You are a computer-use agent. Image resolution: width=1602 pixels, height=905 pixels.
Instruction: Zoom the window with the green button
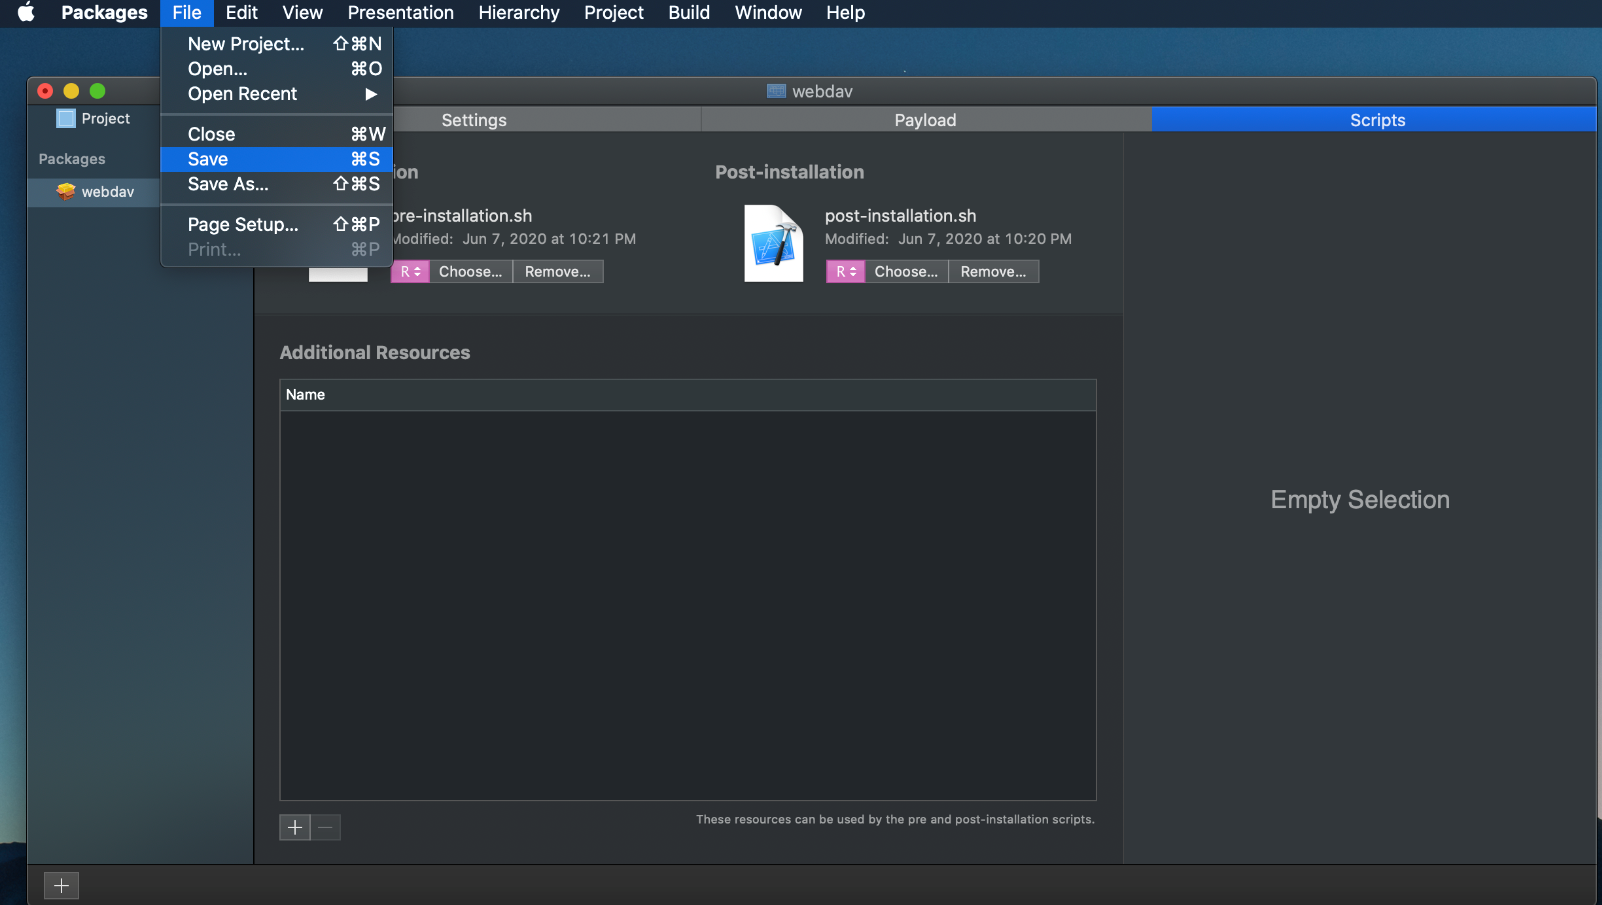pyautogui.click(x=97, y=91)
